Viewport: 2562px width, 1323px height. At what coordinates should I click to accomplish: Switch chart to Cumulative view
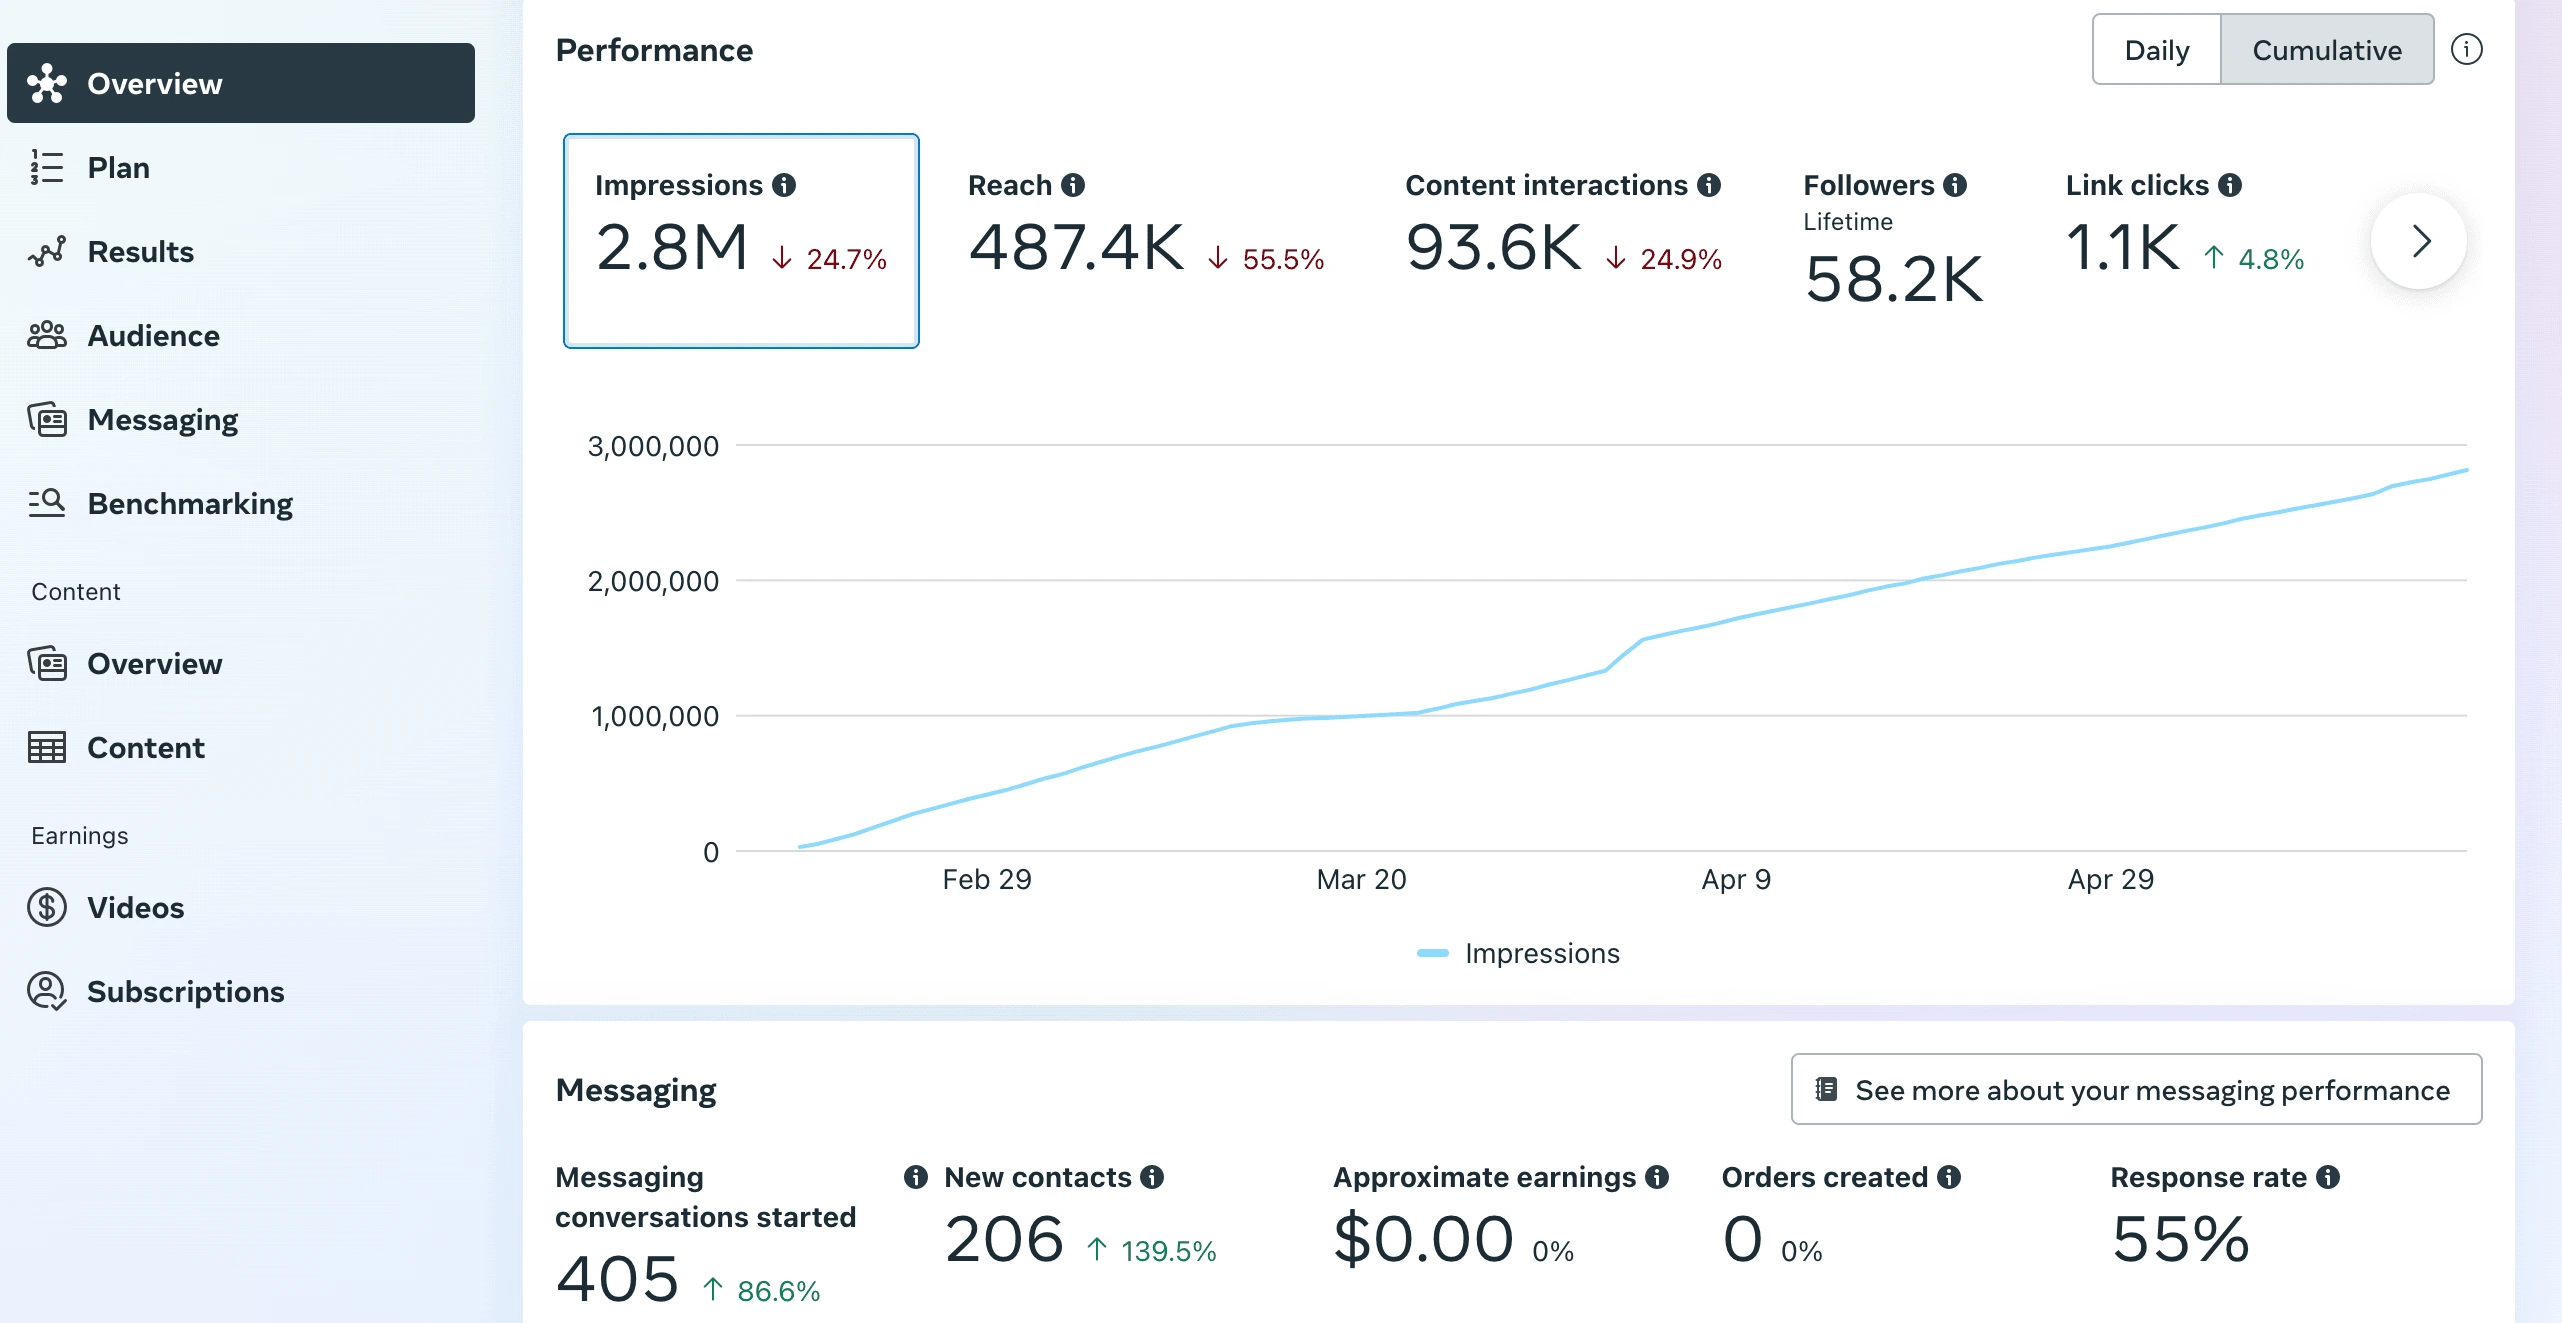coord(2326,50)
